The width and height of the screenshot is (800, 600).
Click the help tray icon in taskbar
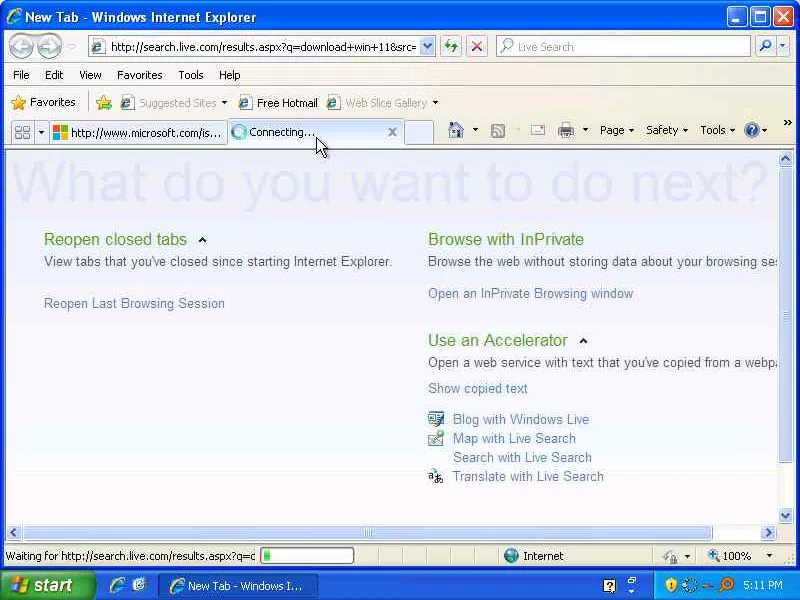point(609,585)
